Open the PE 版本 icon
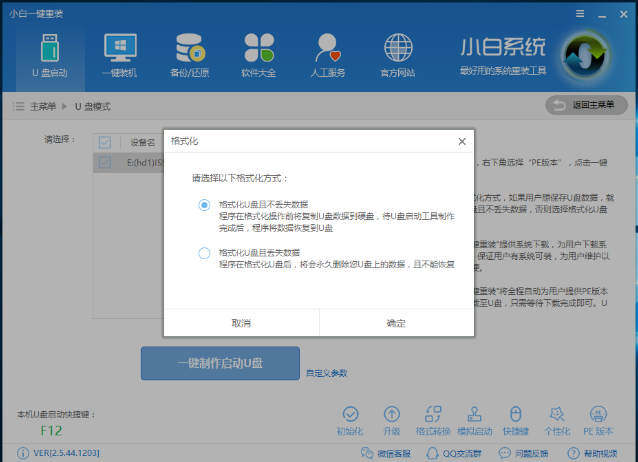Screen dimensions: 638x462 [598, 414]
